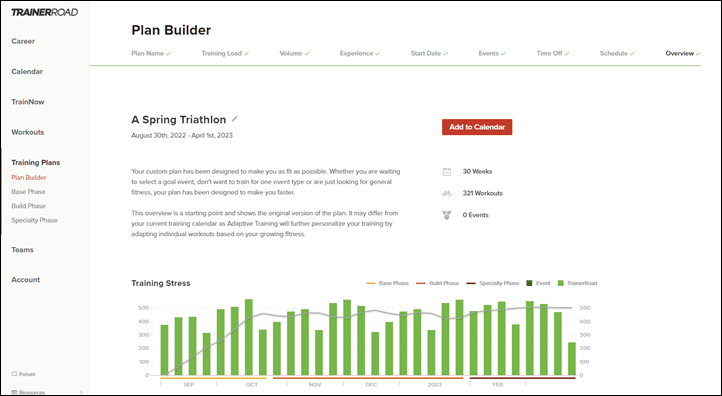Toggle the Event legend square

tap(529, 283)
